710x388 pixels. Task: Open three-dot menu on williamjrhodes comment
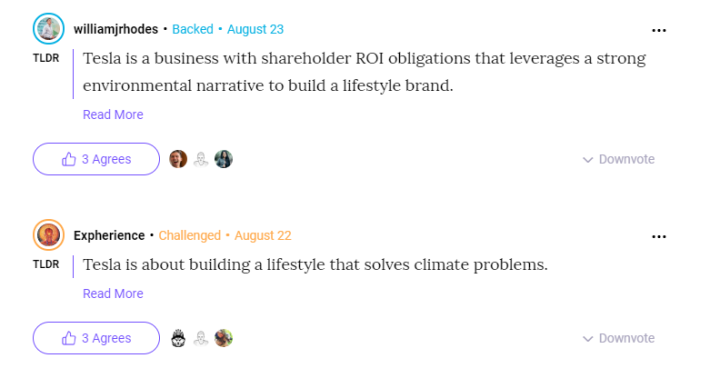pos(659,30)
